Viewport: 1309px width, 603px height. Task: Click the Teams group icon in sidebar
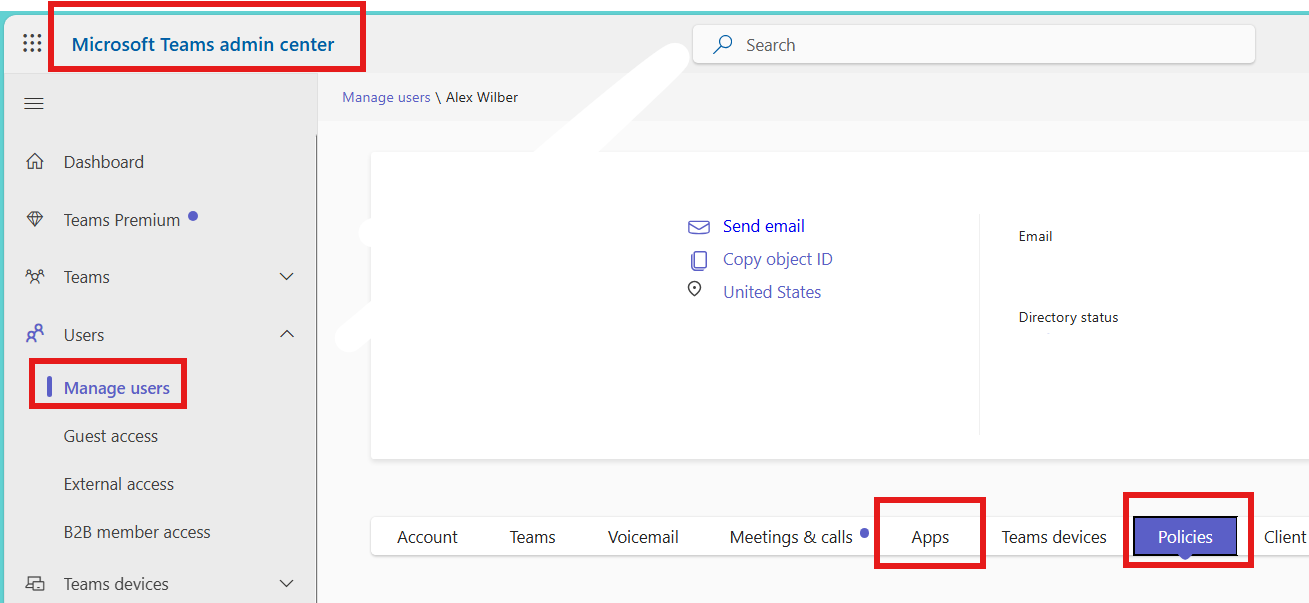click(x=35, y=277)
